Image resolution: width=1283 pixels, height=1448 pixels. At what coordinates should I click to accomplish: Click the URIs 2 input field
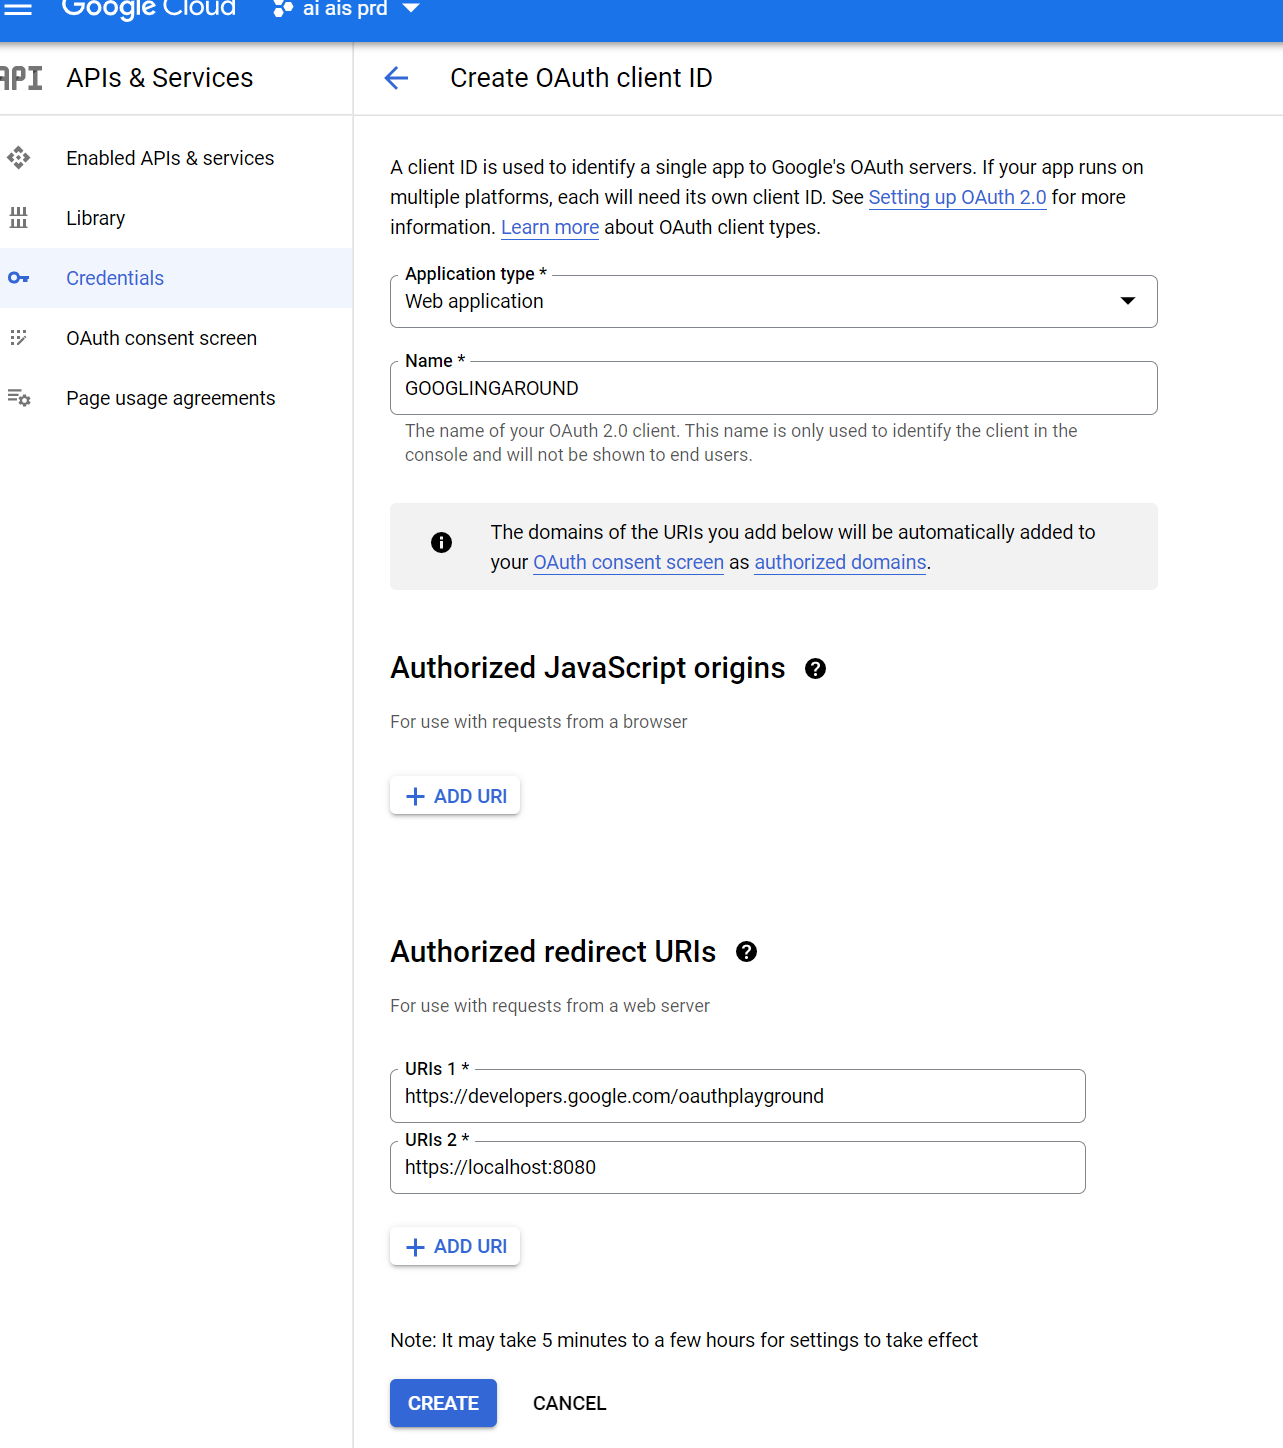tap(737, 1167)
